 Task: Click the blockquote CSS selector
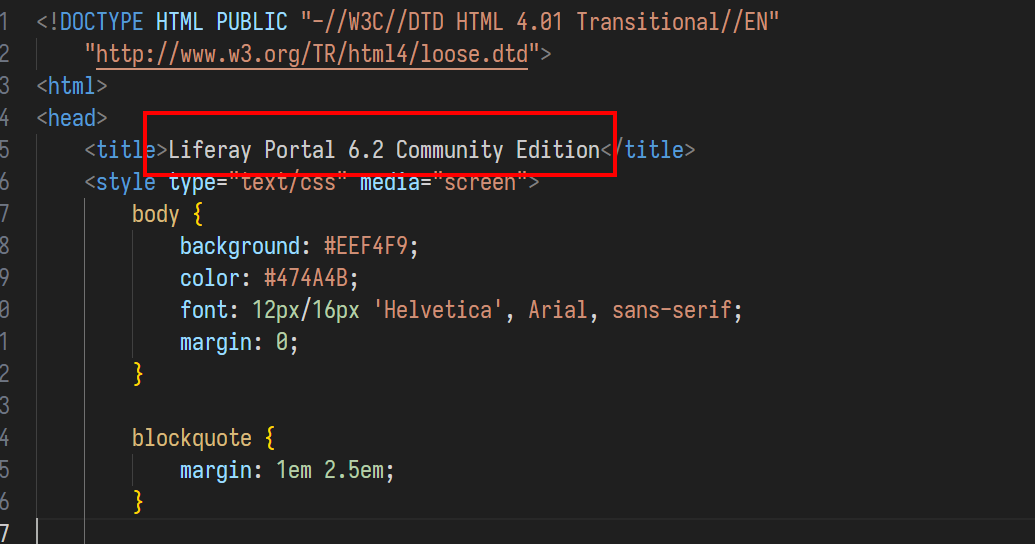coord(191,438)
